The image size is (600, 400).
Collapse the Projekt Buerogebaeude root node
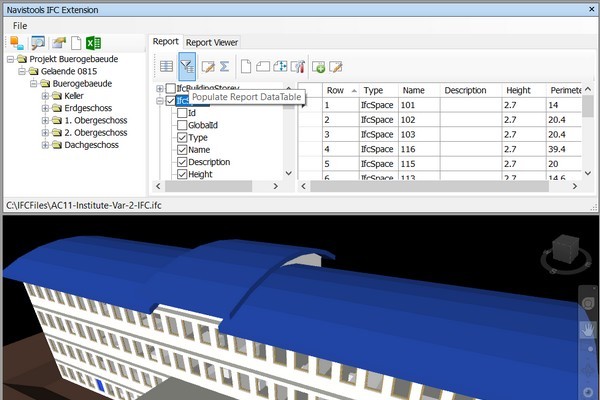click(x=9, y=60)
